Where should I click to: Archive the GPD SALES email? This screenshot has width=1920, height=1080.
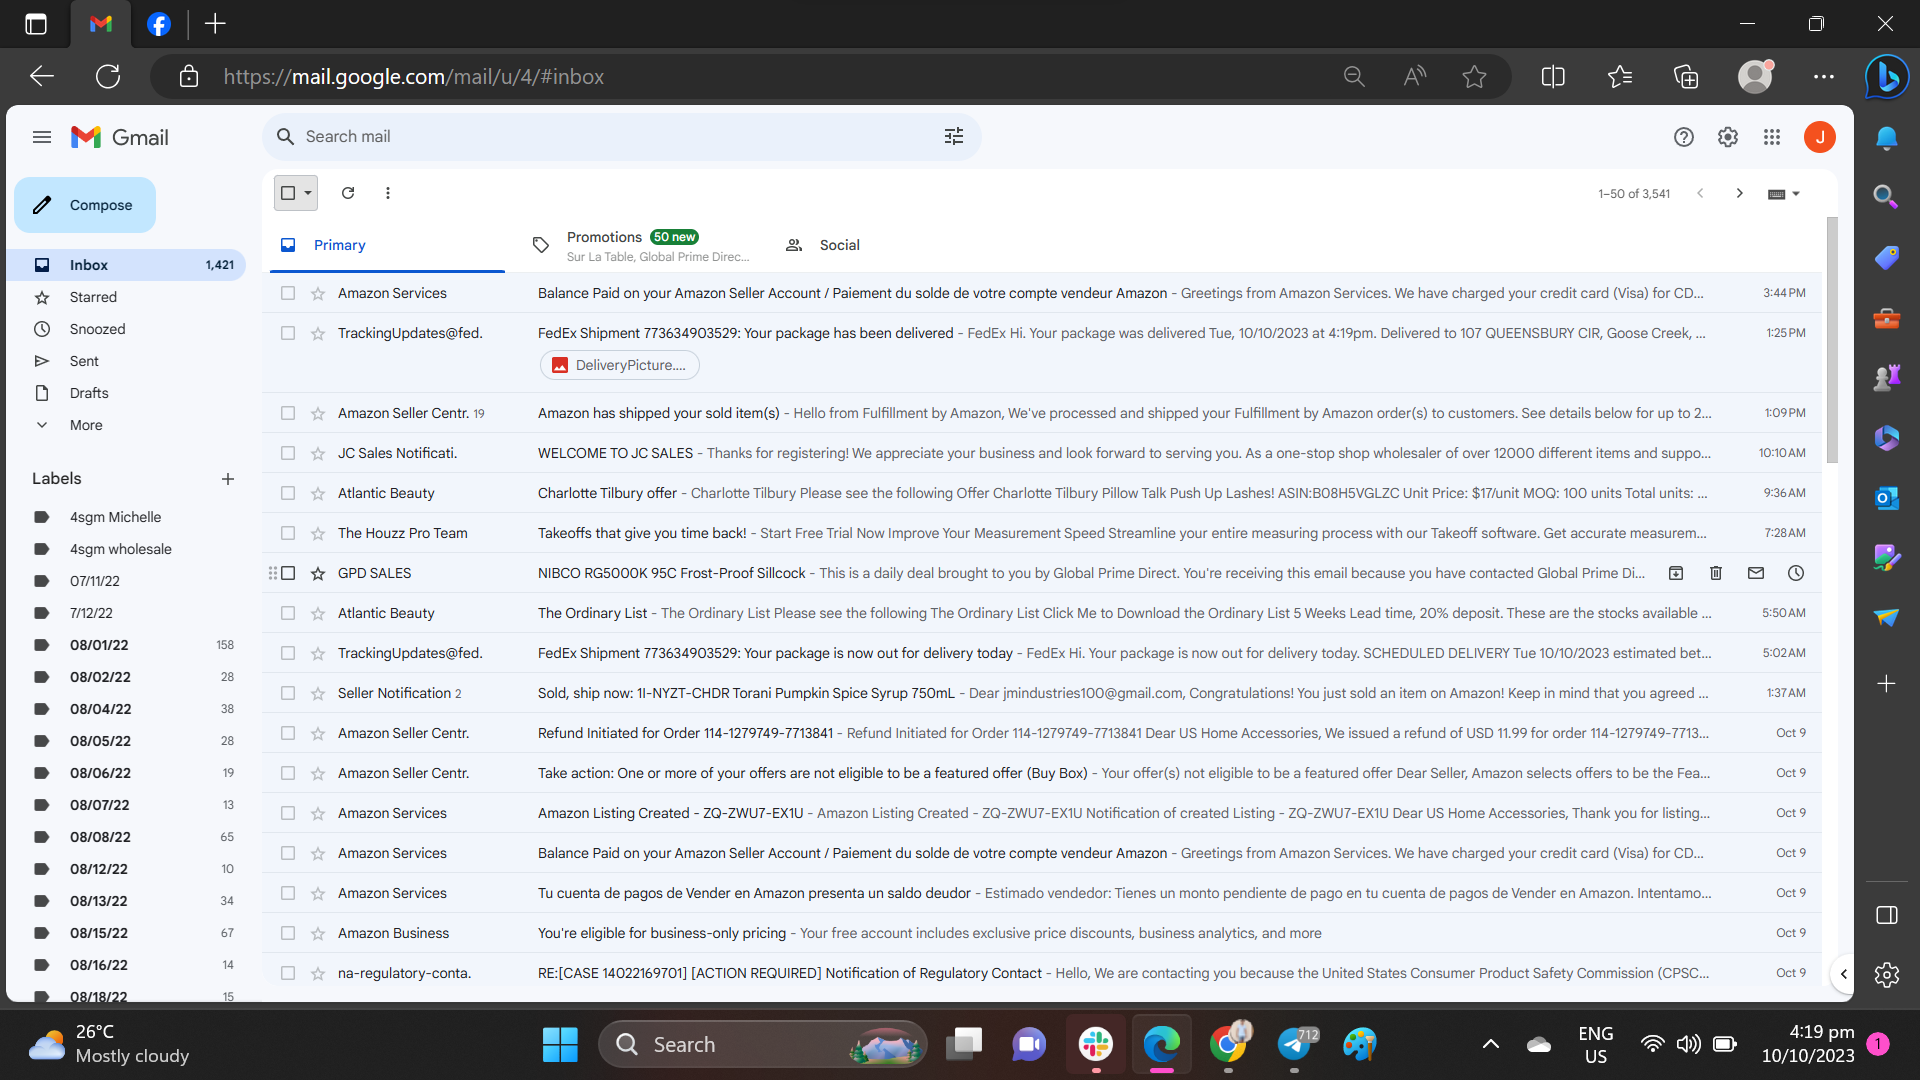pos(1676,573)
